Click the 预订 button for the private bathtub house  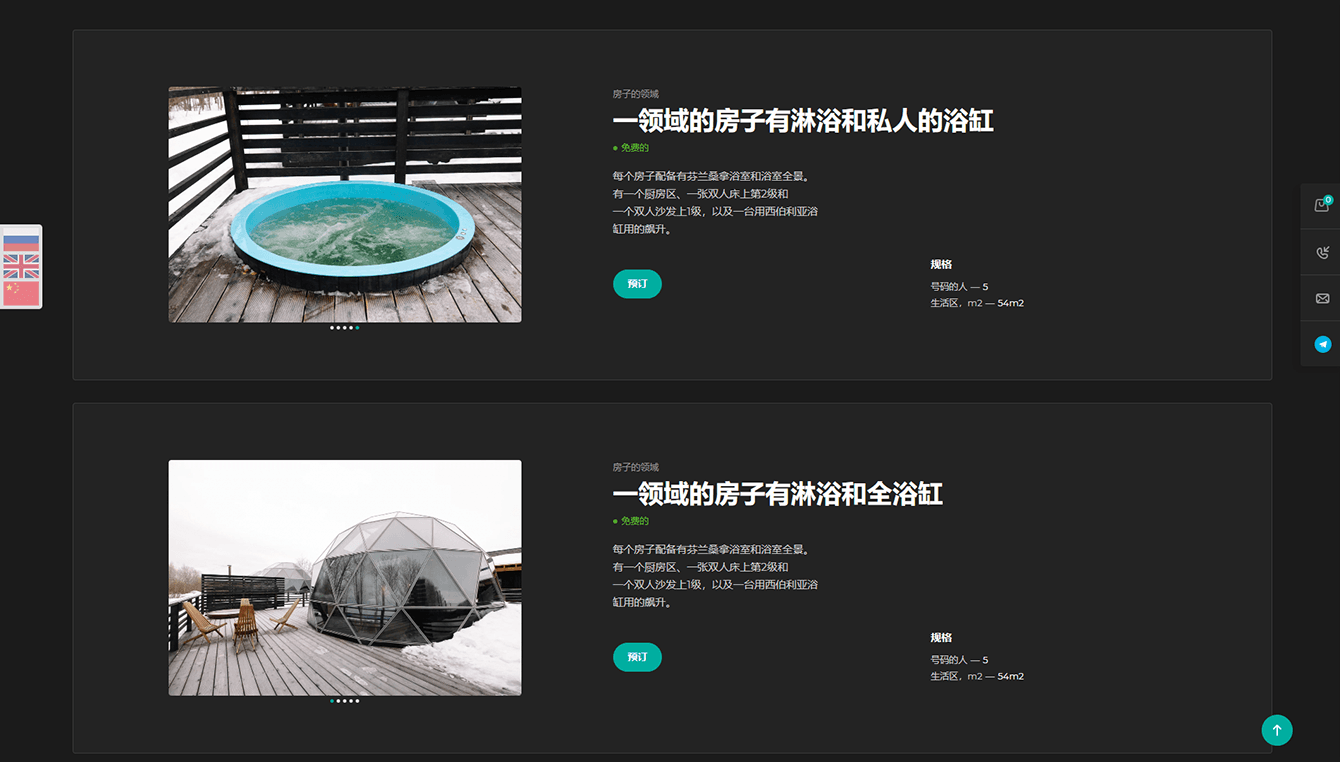coord(637,284)
